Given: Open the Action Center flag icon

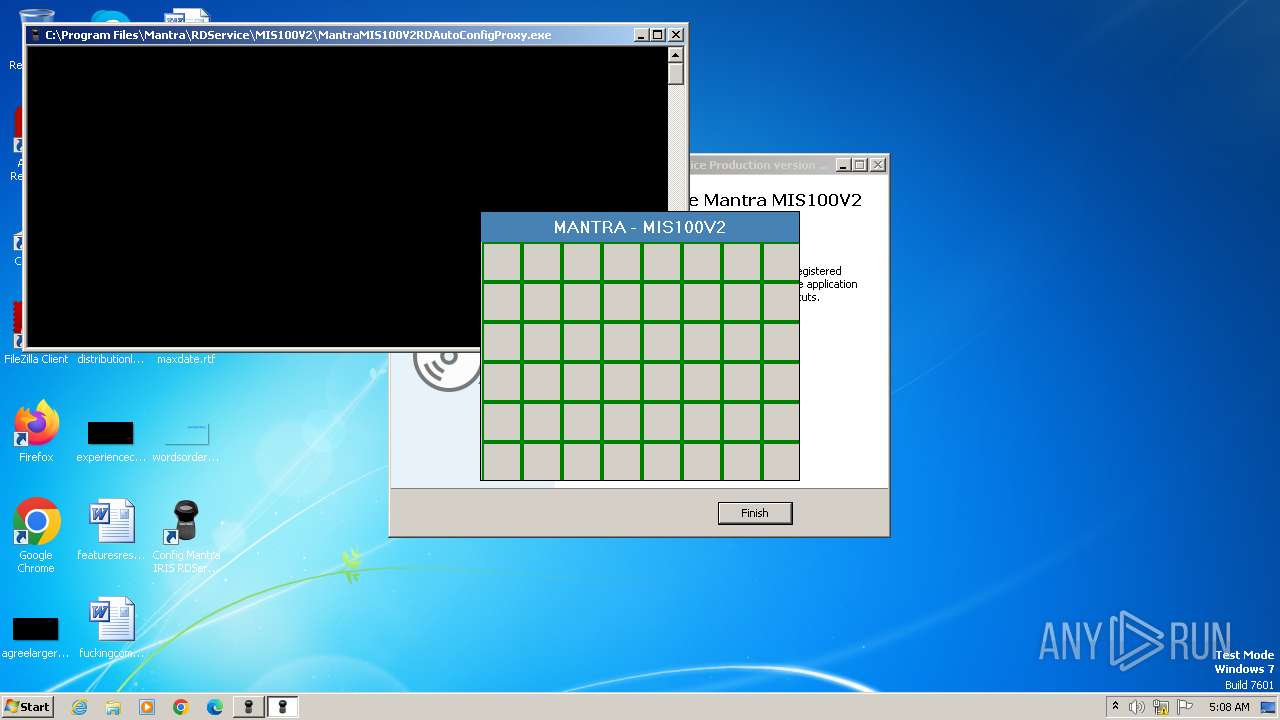Looking at the screenshot, I should pos(1185,707).
